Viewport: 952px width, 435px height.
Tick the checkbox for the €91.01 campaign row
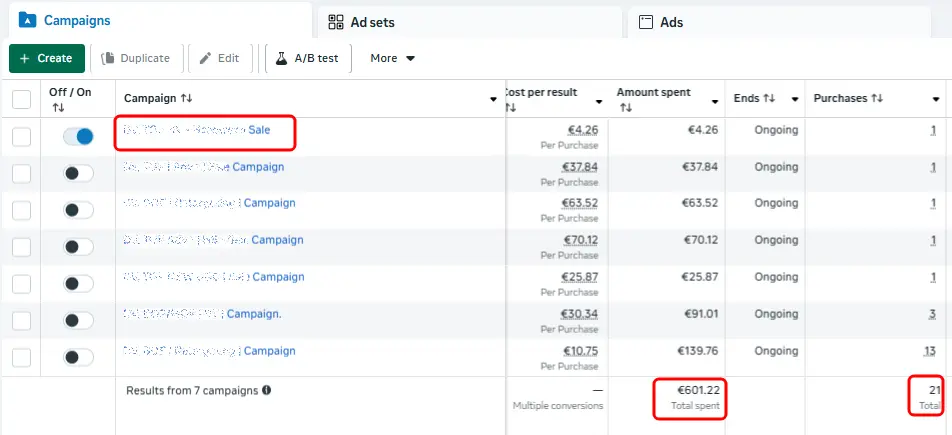click(21, 321)
